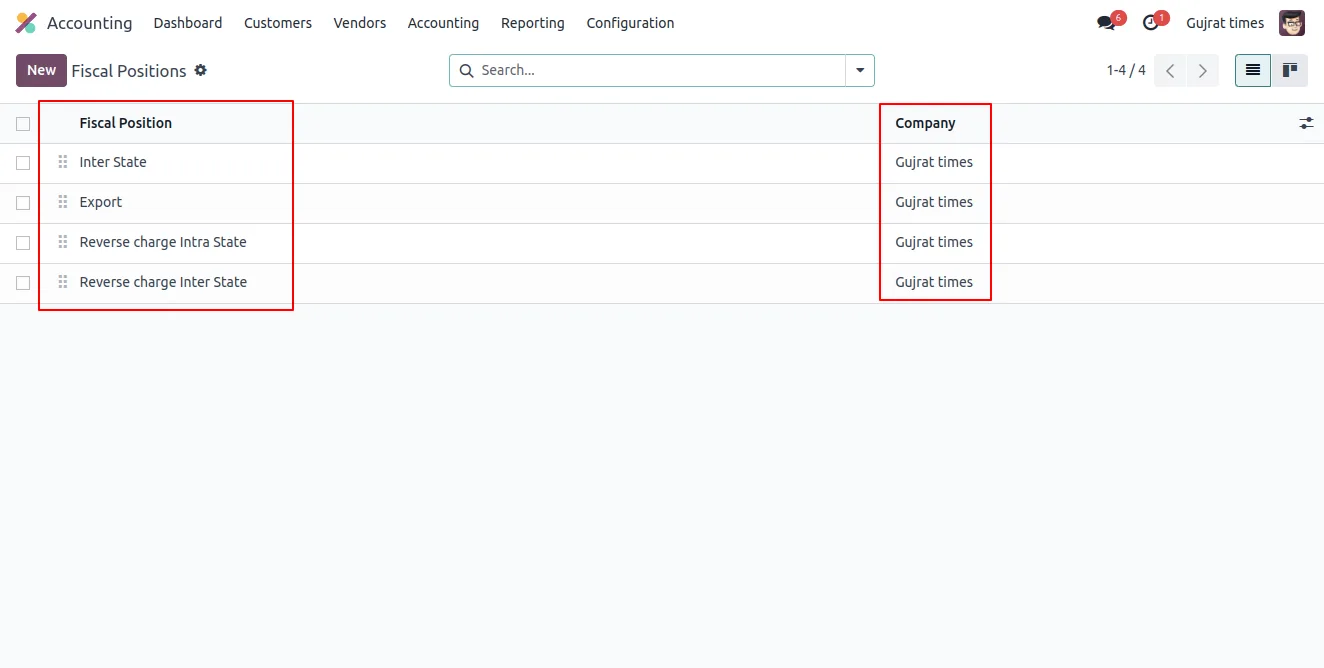
Task: Open the Inter State fiscal position
Action: (x=113, y=162)
